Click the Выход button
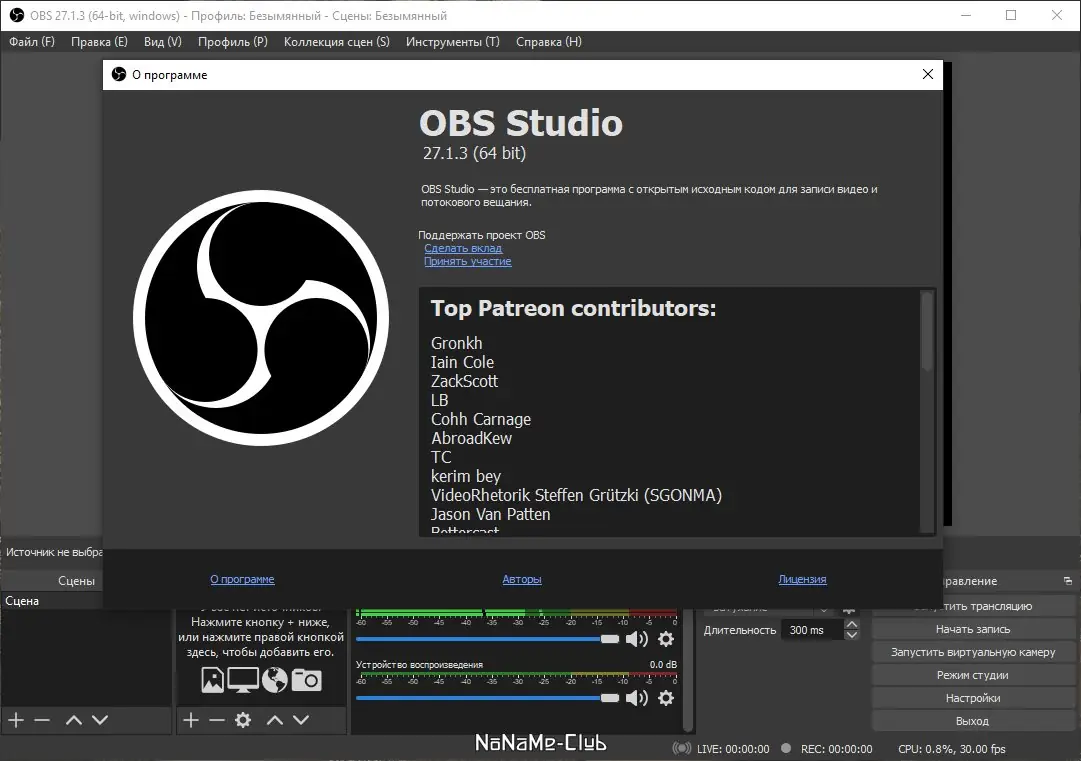The width and height of the screenshot is (1081, 761). click(973, 721)
